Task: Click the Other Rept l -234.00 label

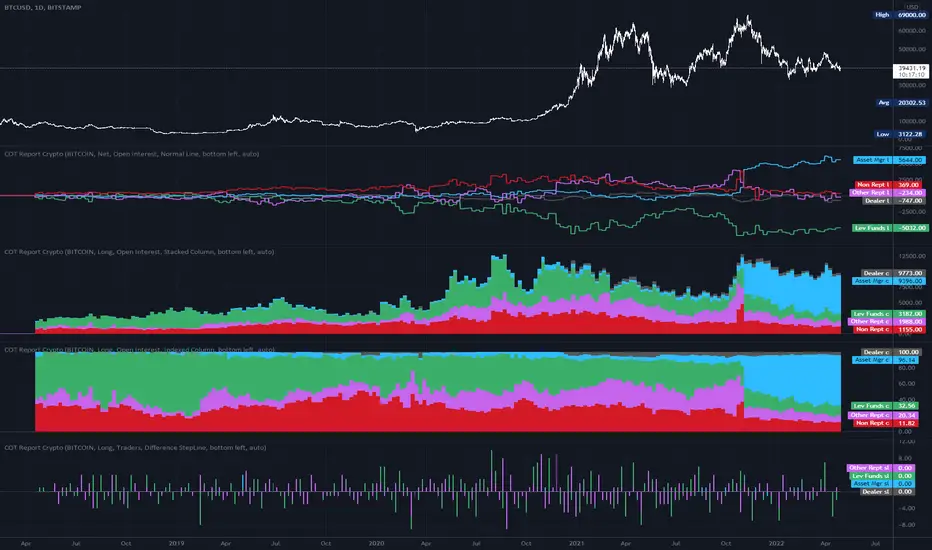Action: coord(888,193)
